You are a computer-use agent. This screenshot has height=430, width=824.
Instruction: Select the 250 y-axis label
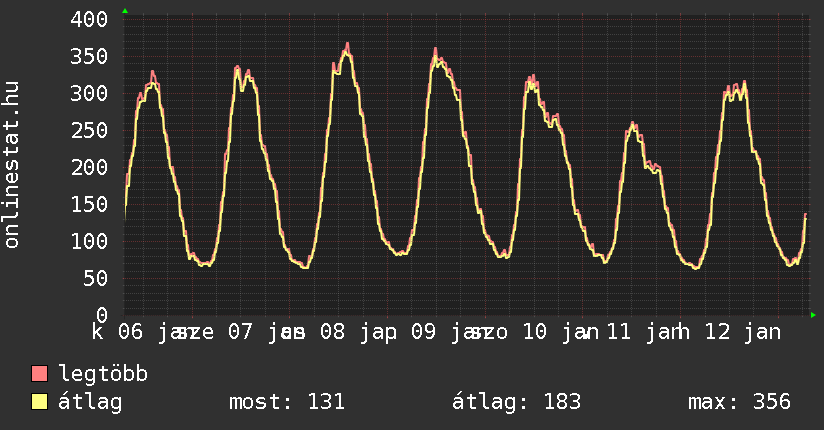pos(90,130)
